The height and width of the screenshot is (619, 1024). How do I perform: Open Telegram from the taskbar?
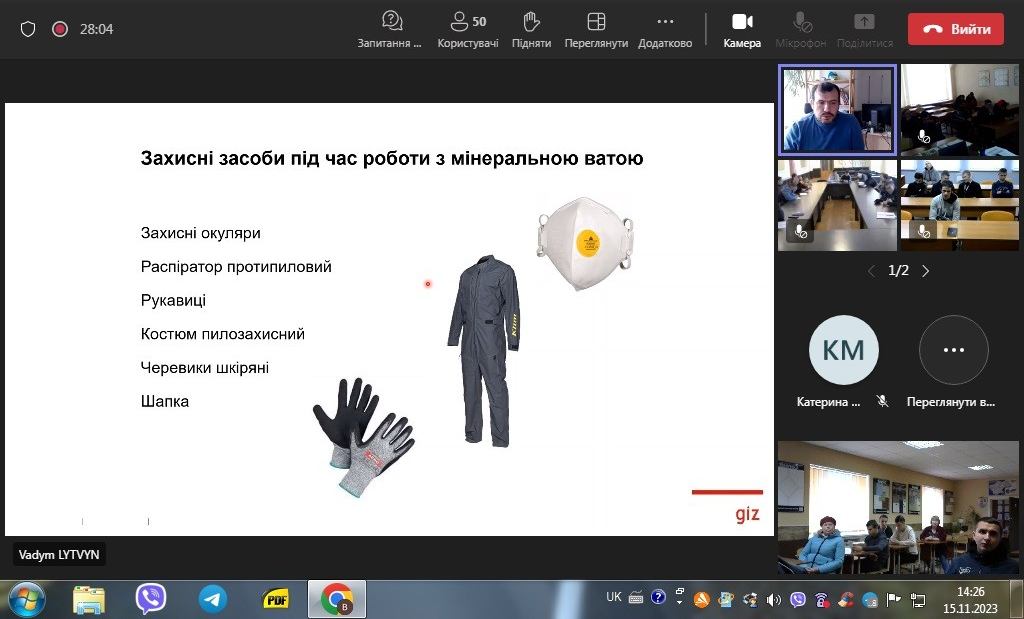coord(212,598)
